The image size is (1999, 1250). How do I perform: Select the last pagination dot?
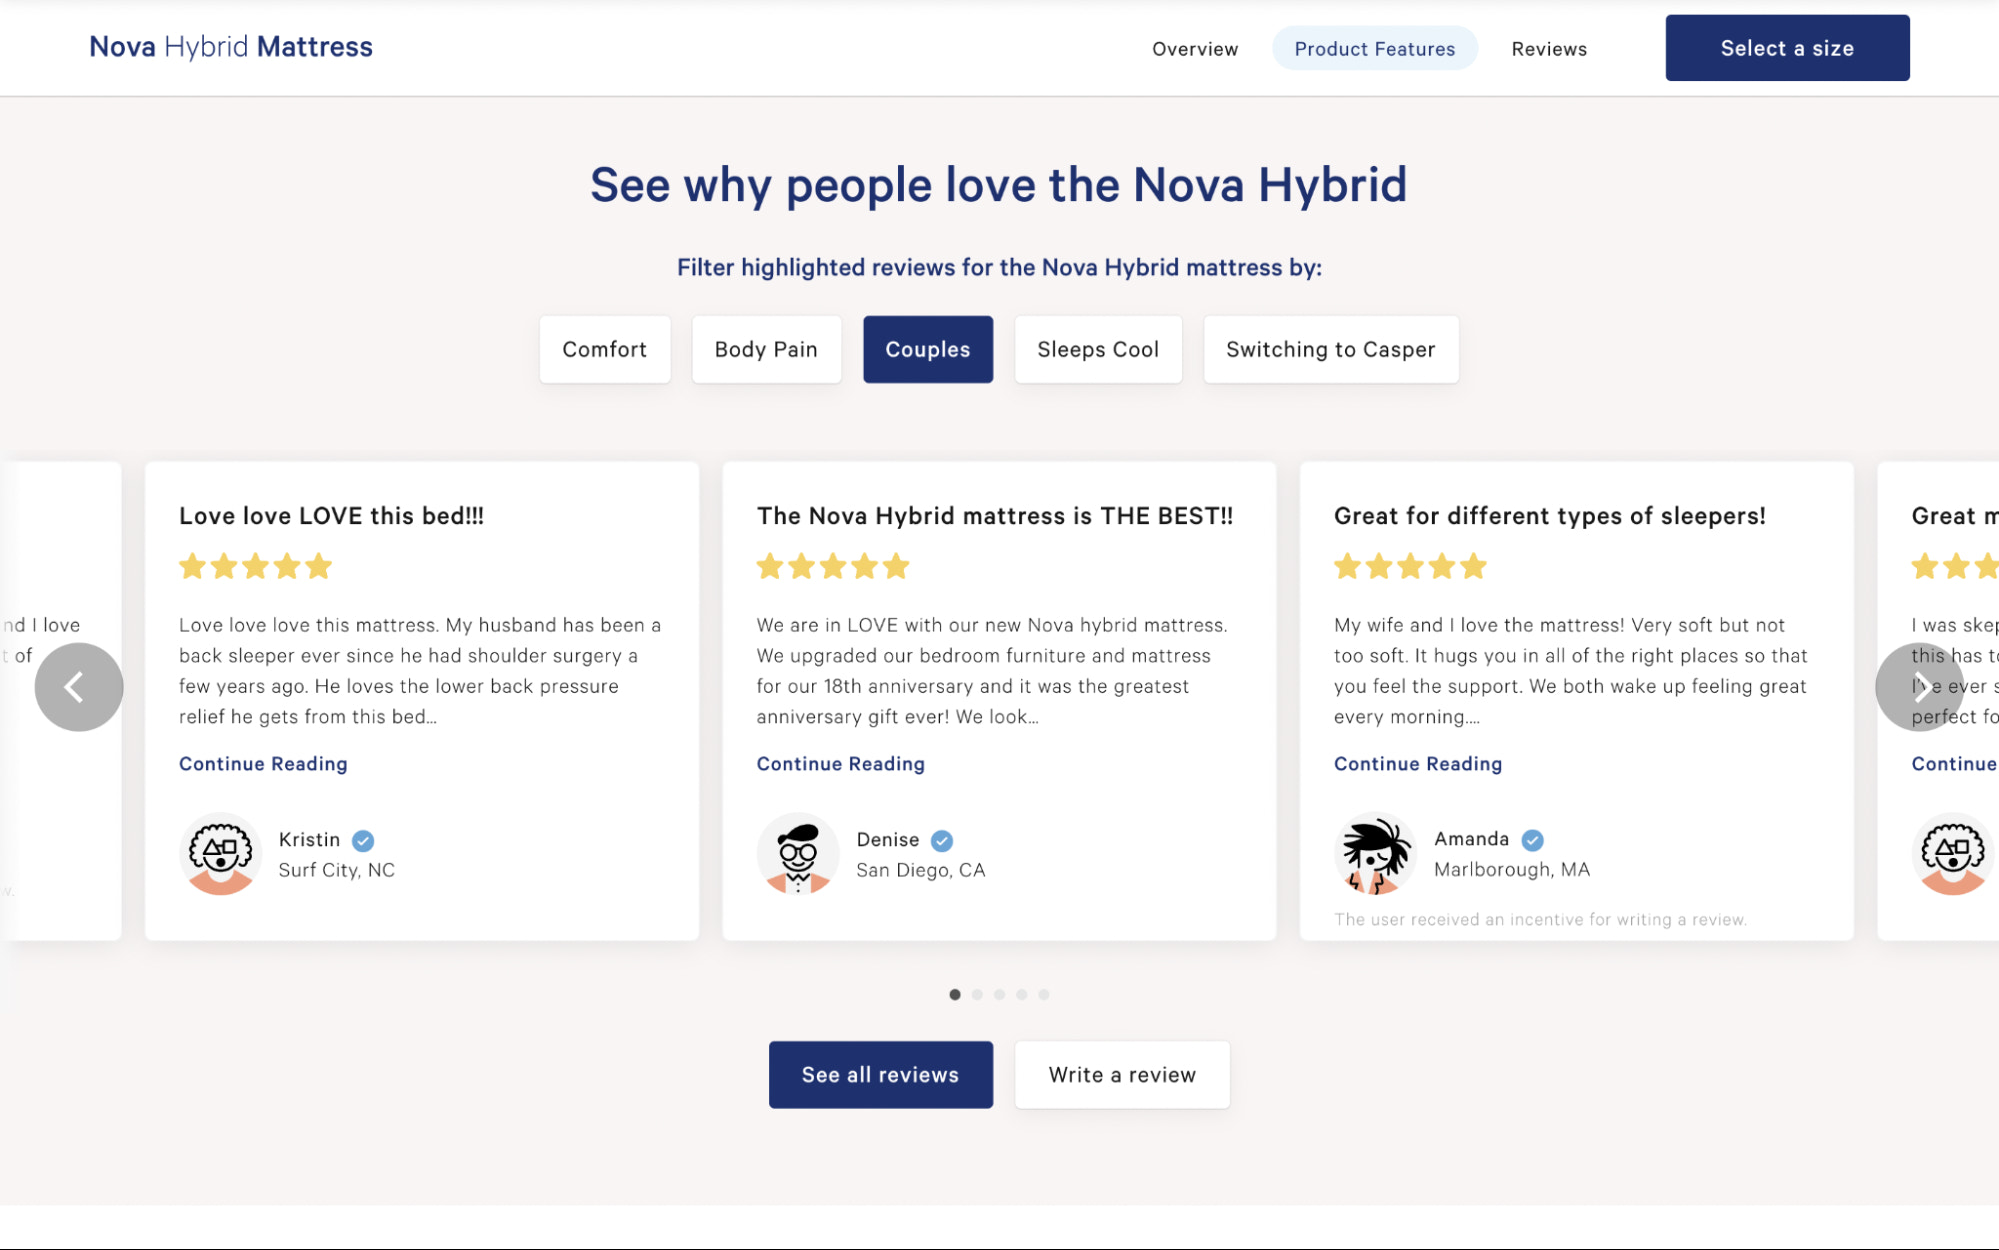[1044, 994]
